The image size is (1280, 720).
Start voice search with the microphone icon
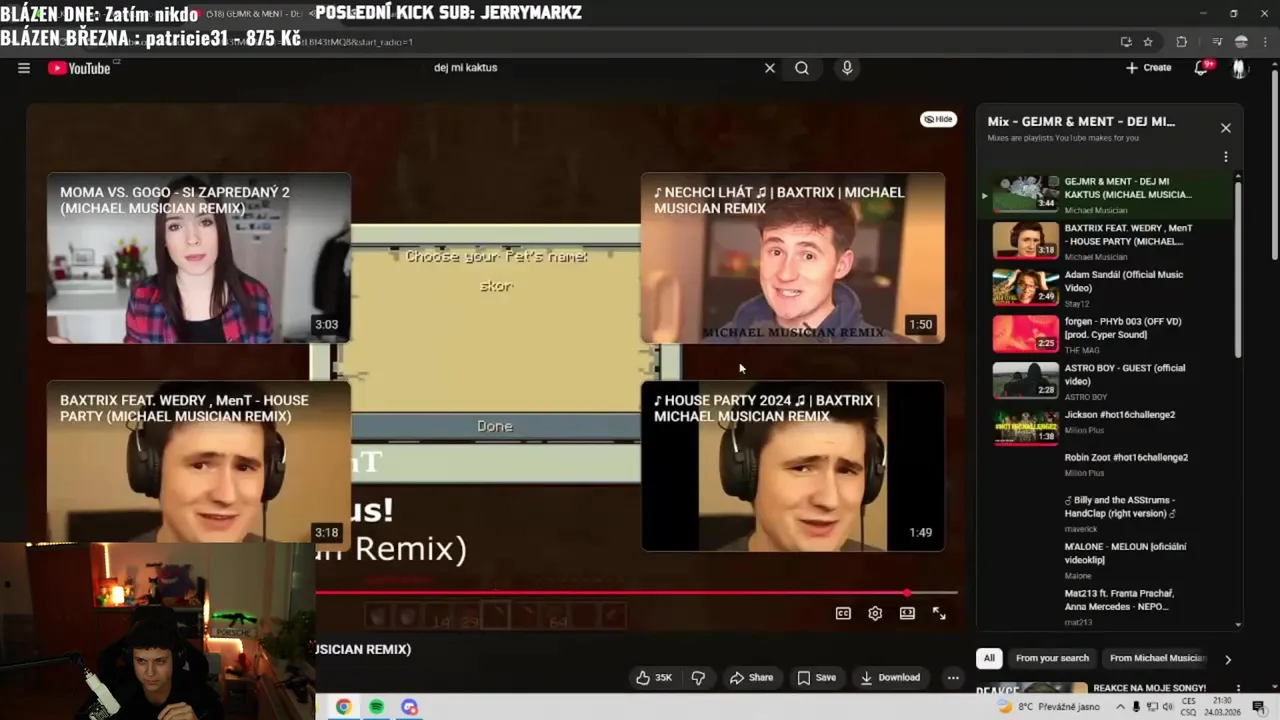(x=847, y=68)
